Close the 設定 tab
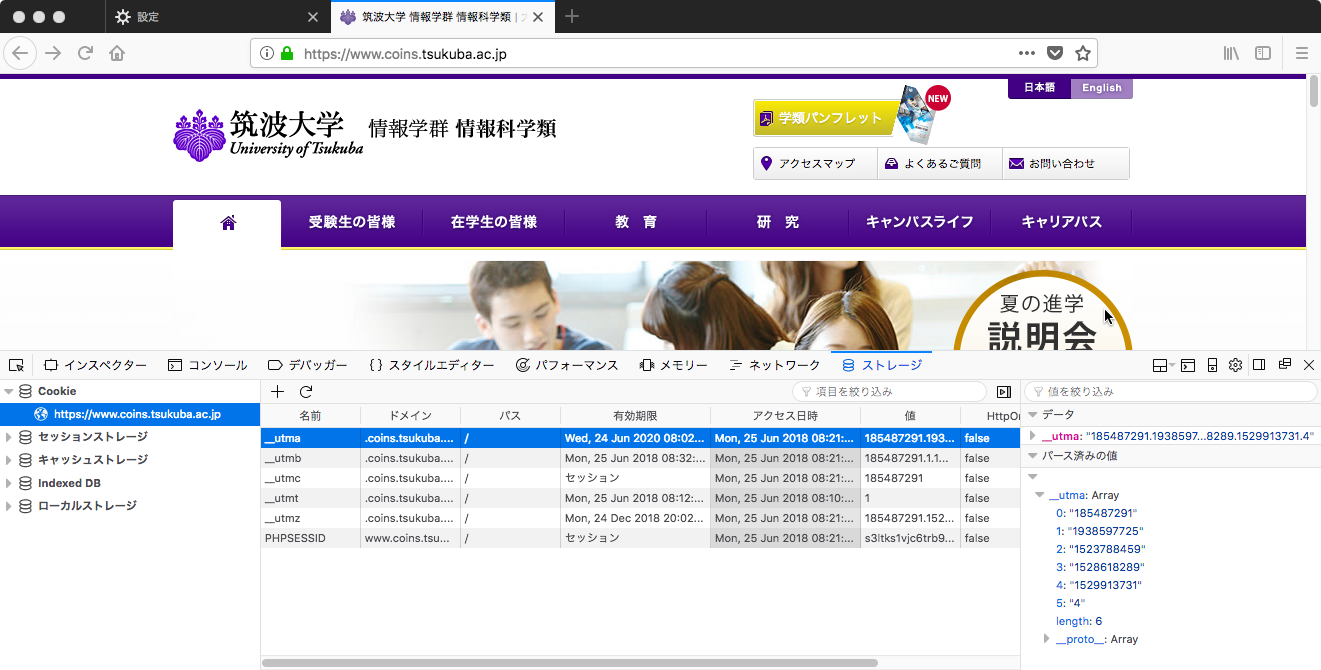 pos(313,17)
